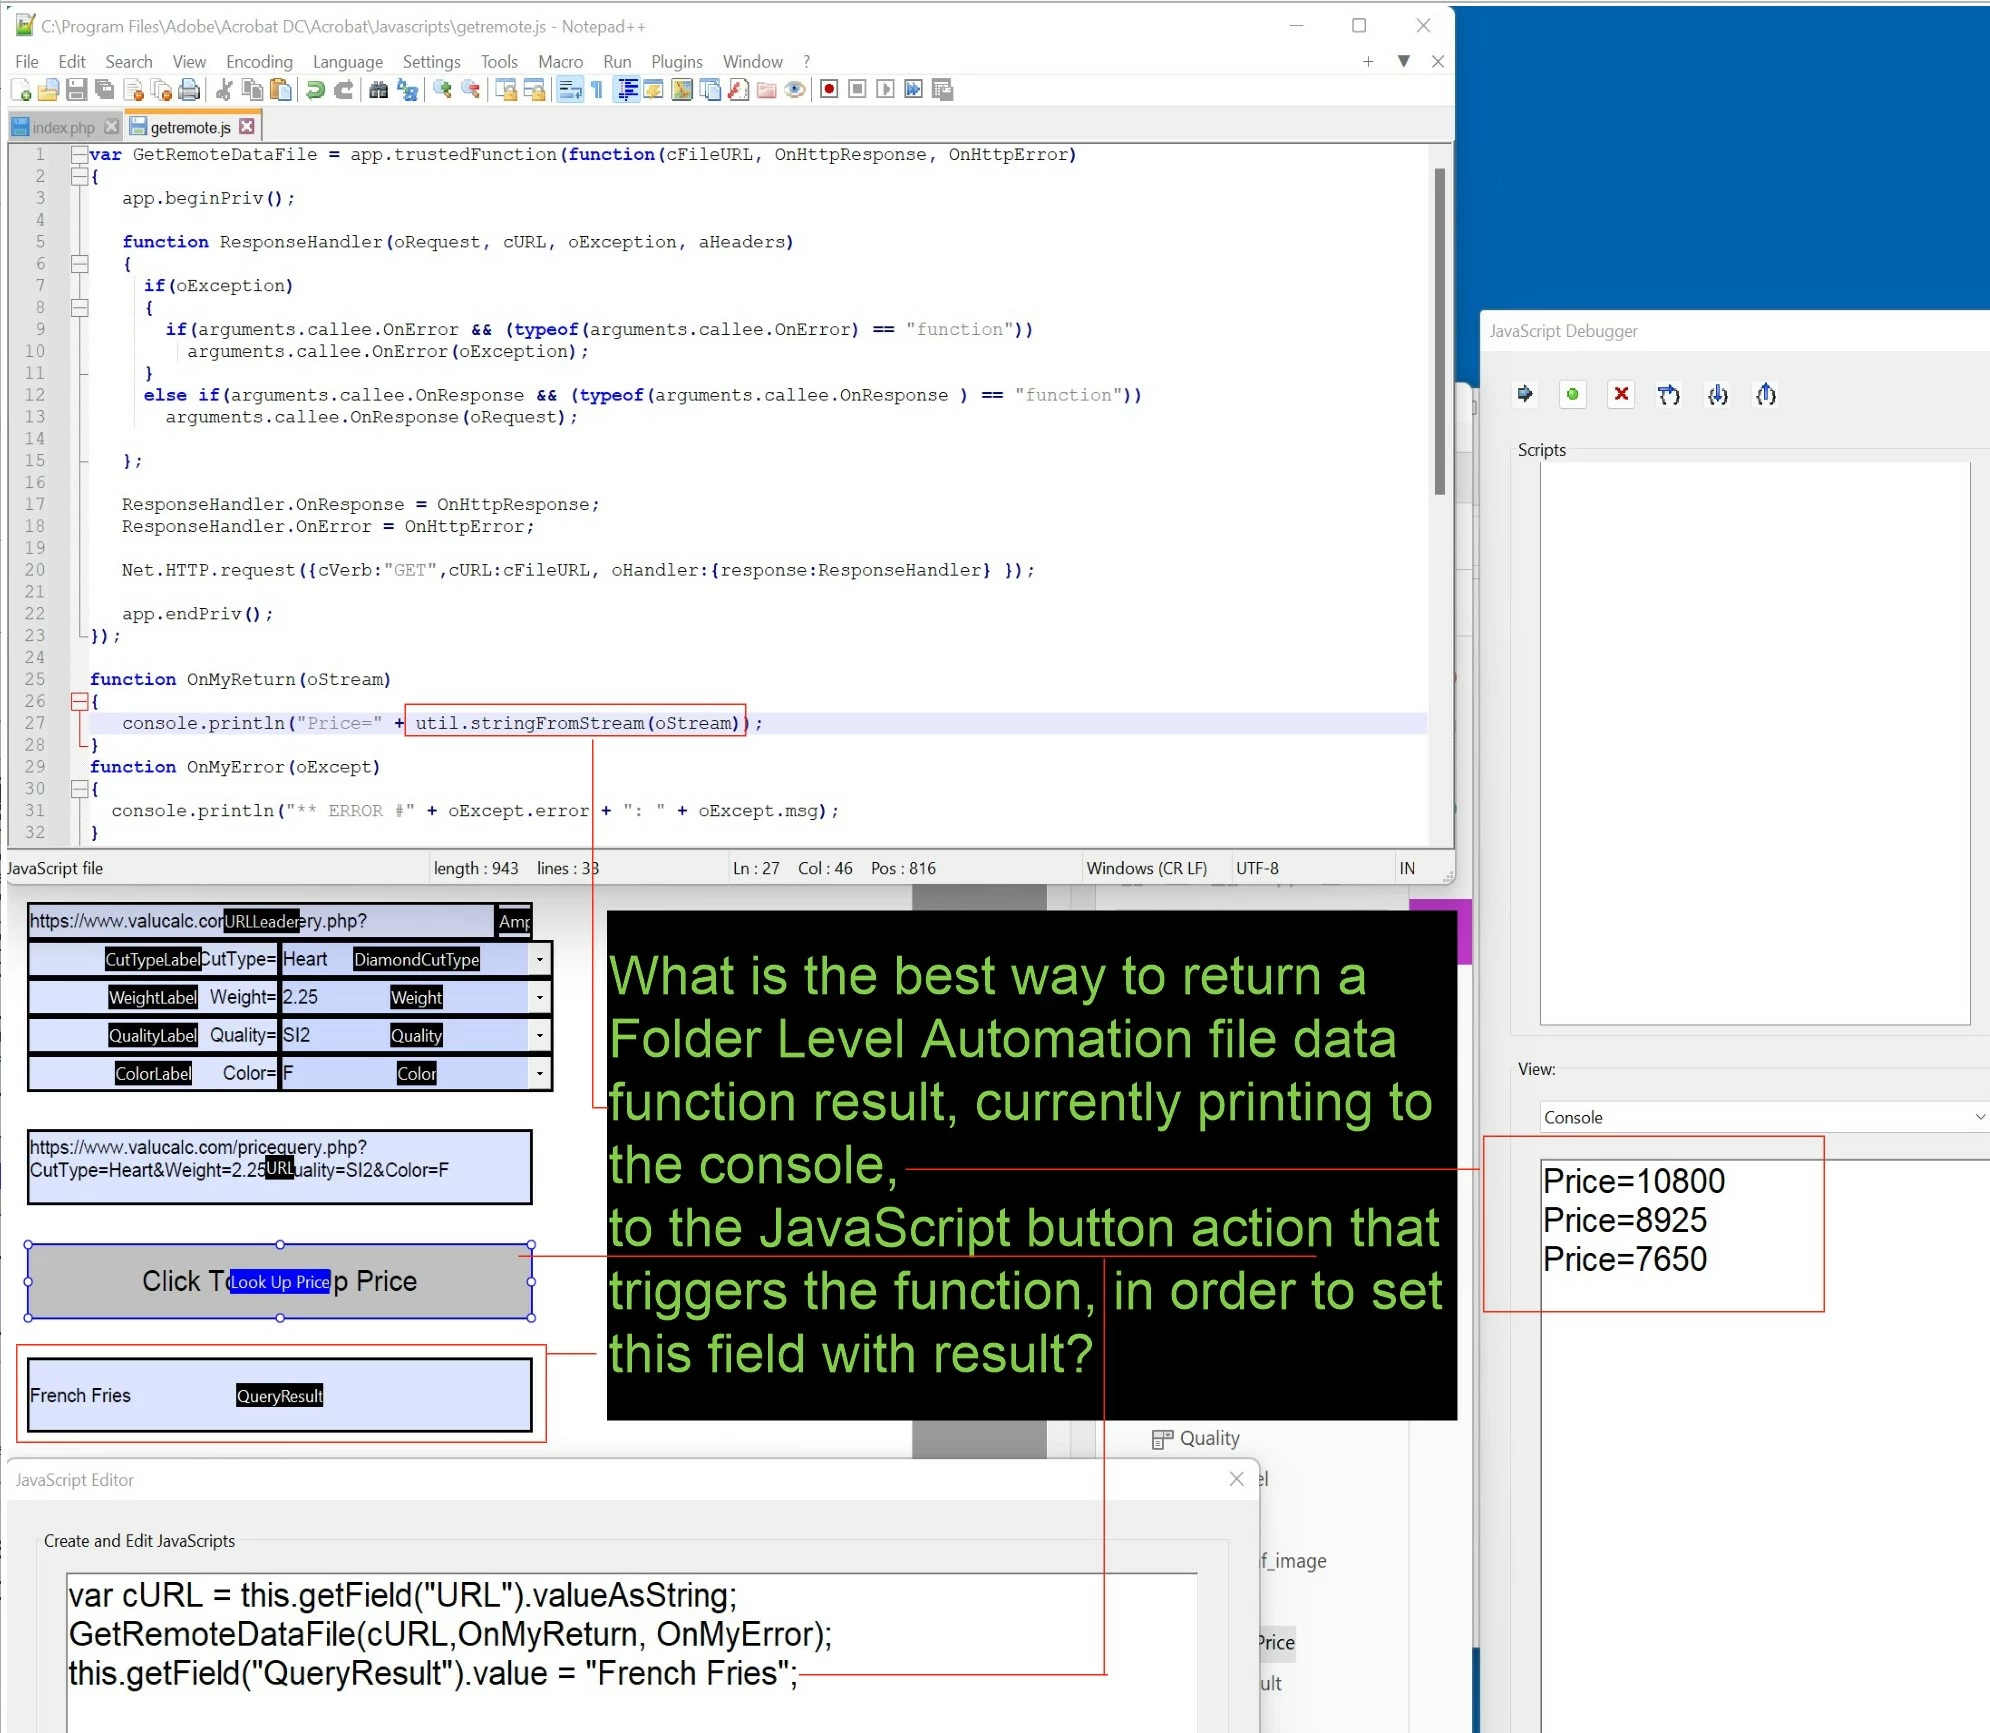Click the Notepad++ vertical scrollbar thumb

pos(1439,330)
